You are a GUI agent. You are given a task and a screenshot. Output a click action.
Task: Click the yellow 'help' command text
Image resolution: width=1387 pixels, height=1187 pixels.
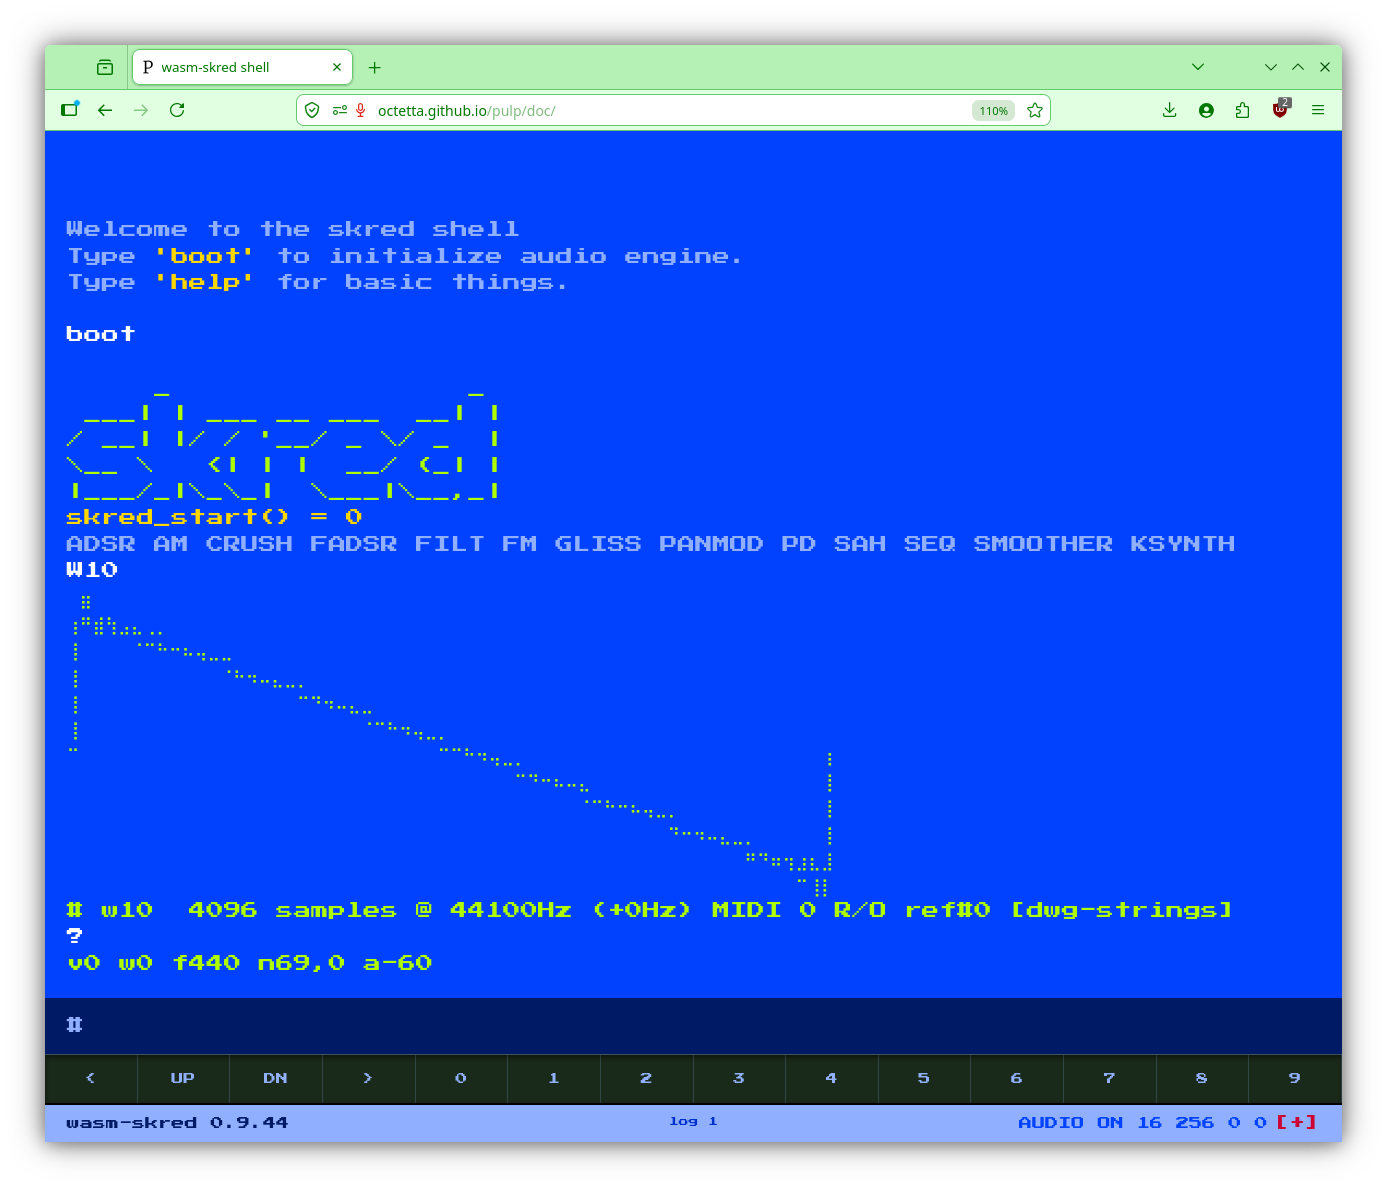click(x=204, y=282)
